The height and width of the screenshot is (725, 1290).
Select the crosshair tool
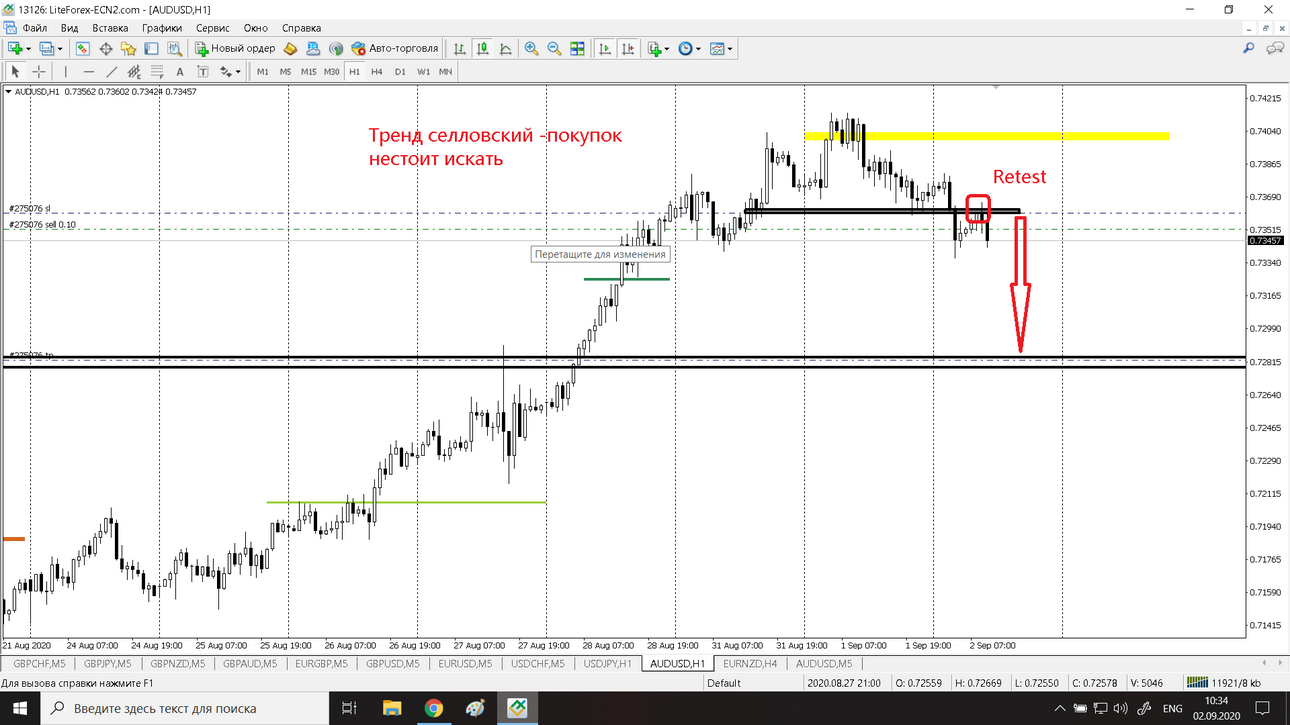39,71
